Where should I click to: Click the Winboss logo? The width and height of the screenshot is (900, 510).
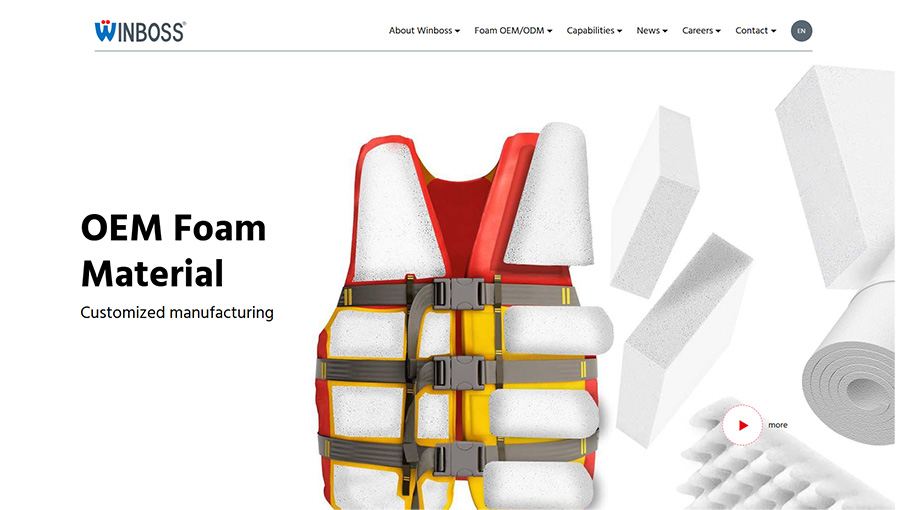[140, 31]
